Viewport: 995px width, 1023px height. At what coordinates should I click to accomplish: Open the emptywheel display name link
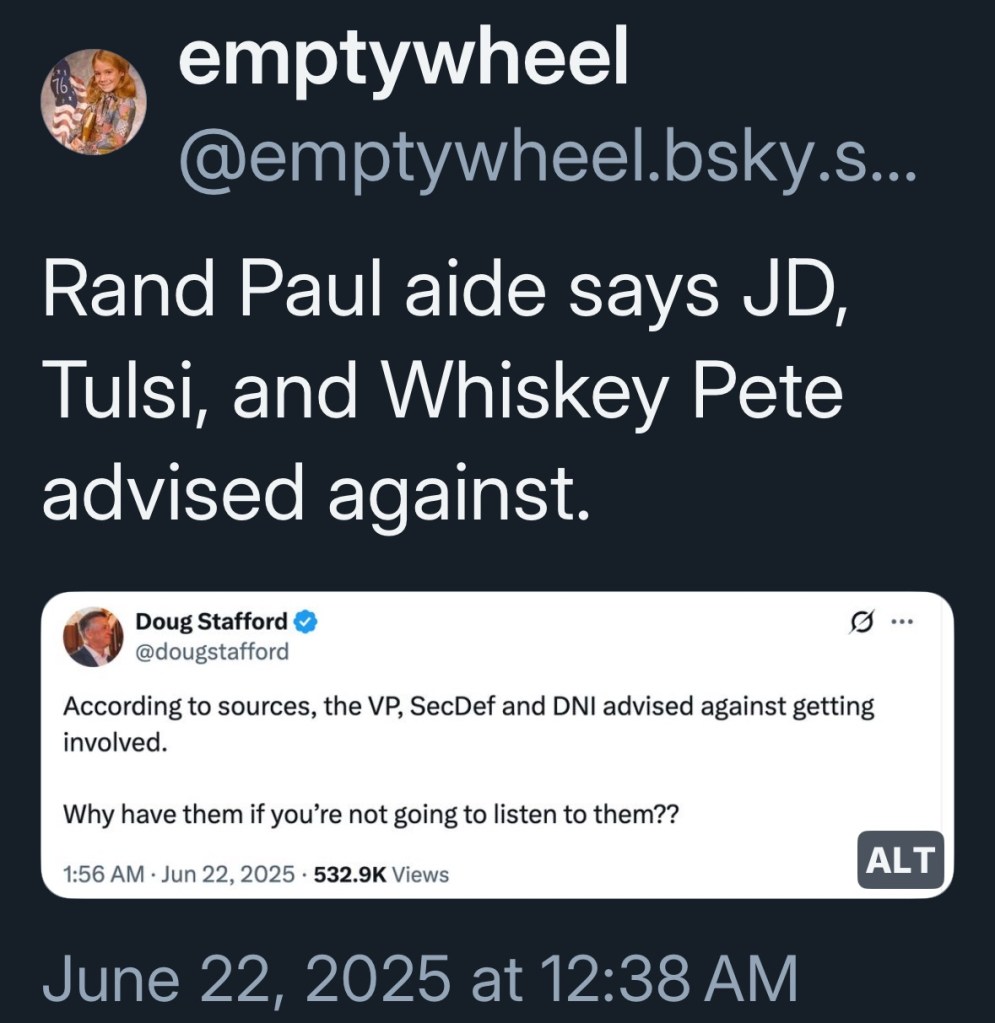402,60
